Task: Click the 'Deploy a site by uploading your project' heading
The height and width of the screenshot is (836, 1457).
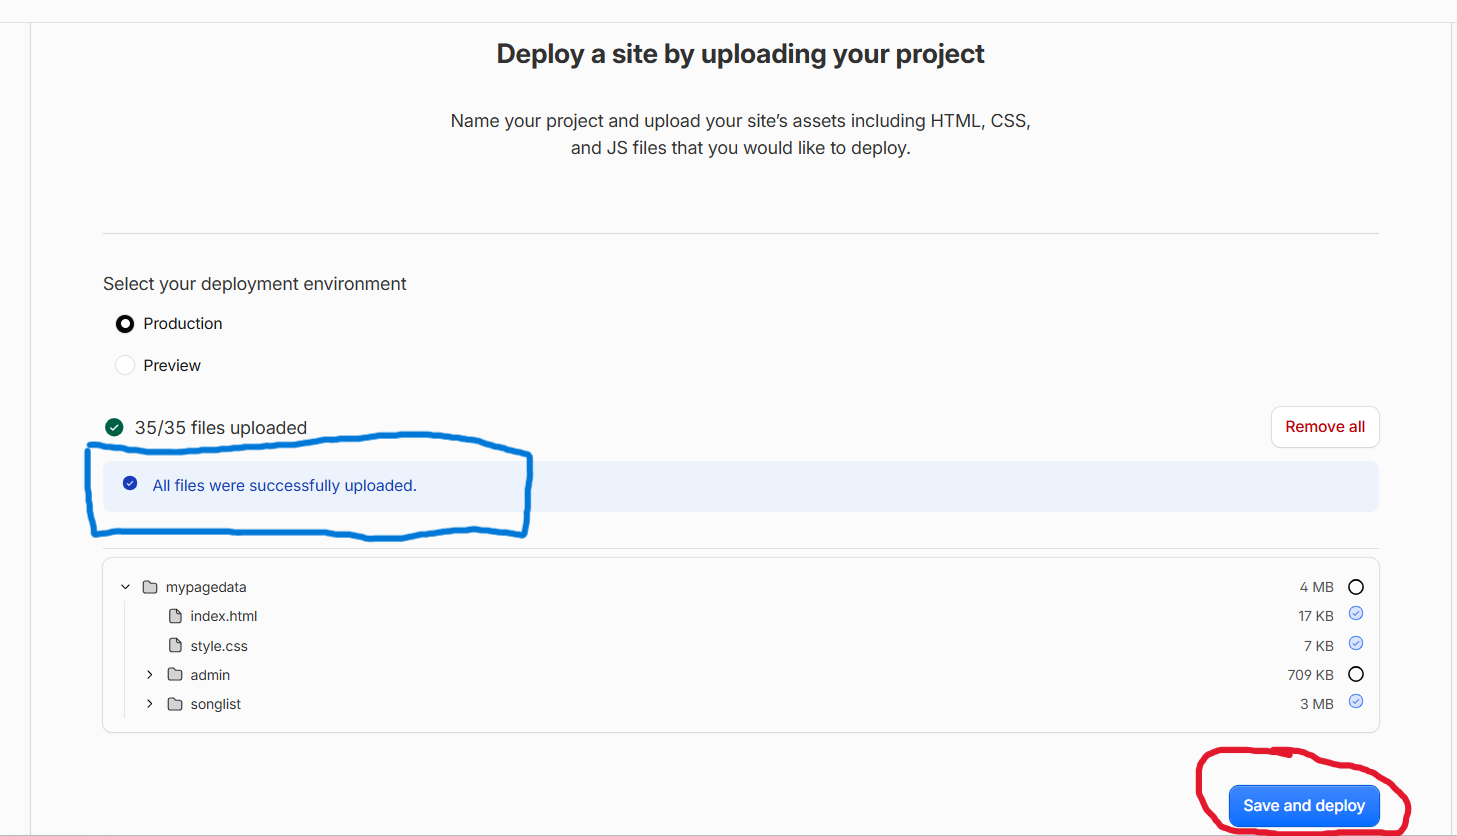Action: [x=741, y=54]
